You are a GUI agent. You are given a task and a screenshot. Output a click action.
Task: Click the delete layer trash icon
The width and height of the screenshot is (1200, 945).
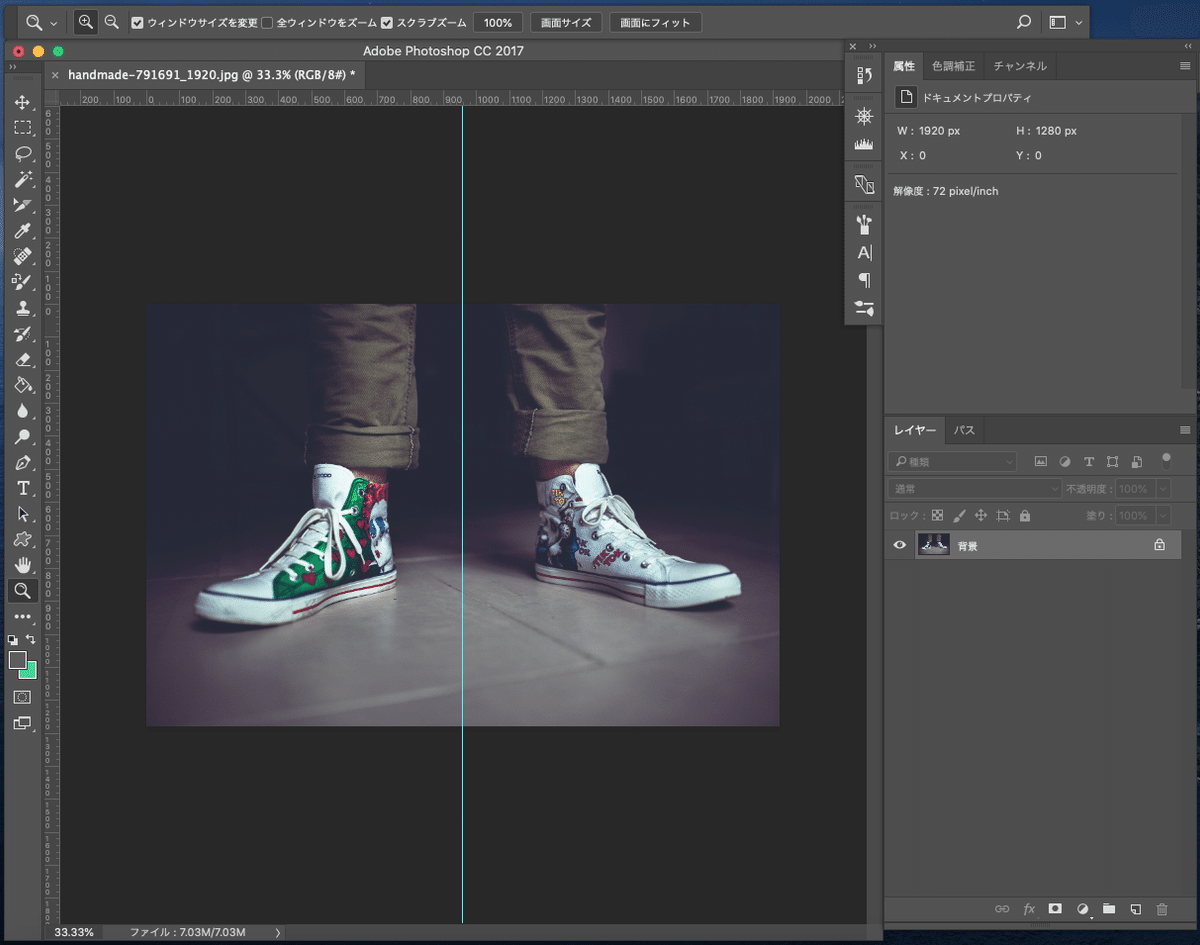1161,909
